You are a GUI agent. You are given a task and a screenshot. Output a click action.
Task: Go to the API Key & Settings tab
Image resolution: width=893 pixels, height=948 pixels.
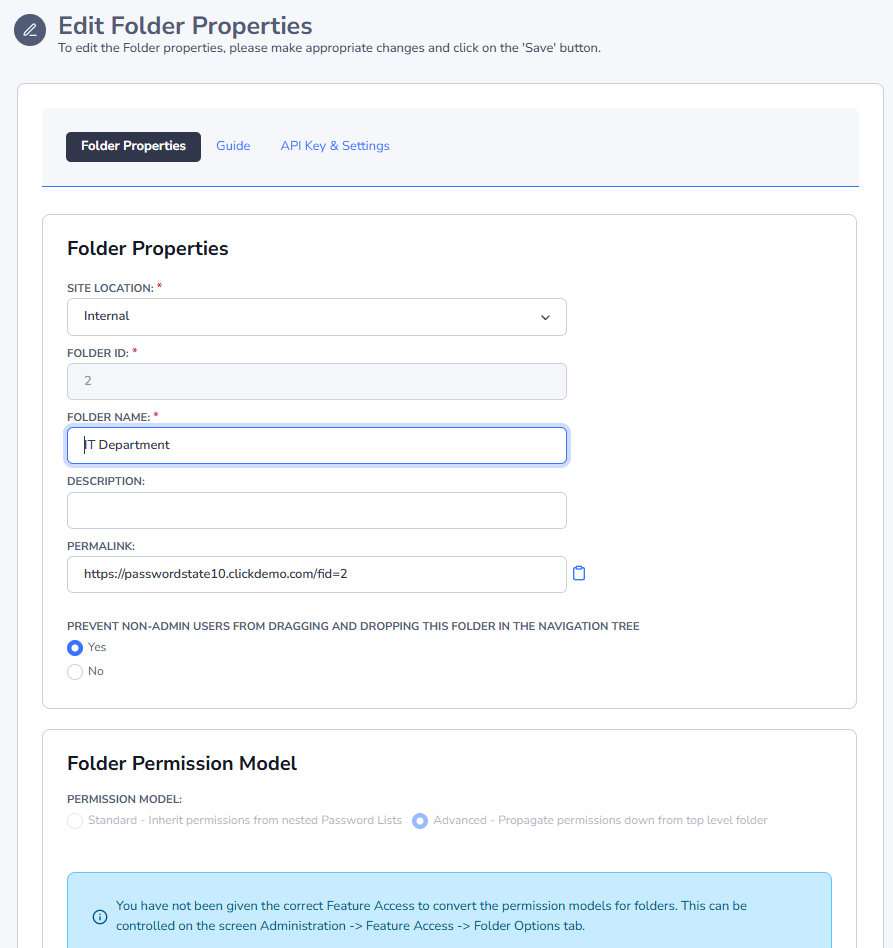(x=335, y=146)
